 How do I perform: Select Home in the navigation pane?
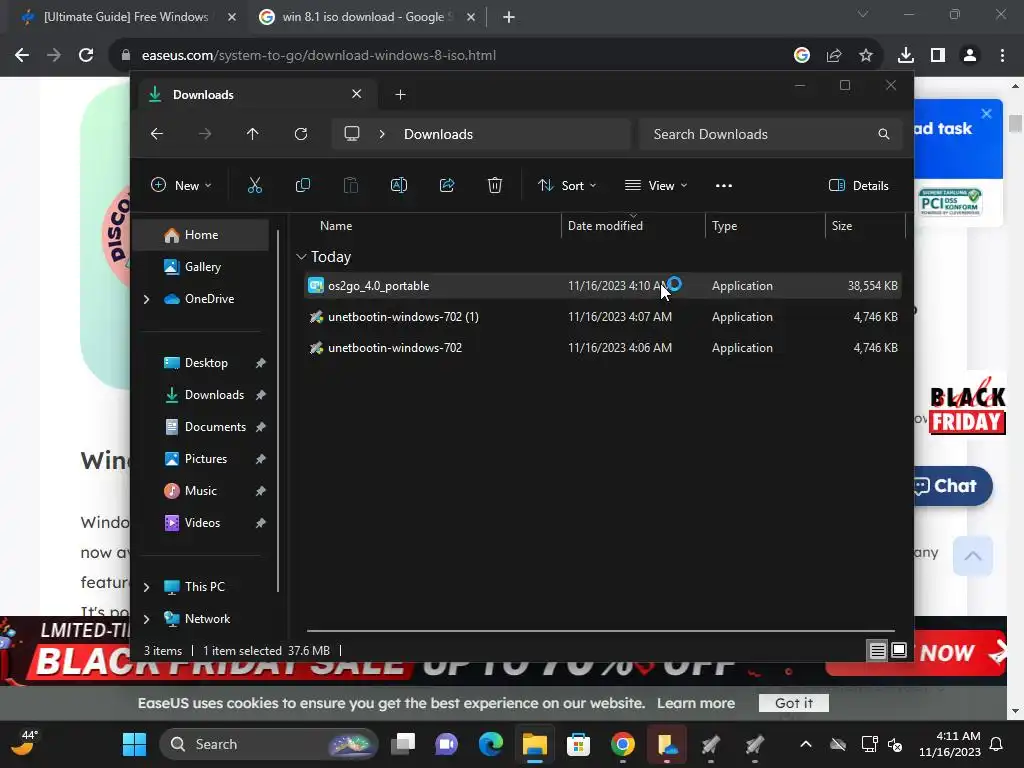pos(201,235)
